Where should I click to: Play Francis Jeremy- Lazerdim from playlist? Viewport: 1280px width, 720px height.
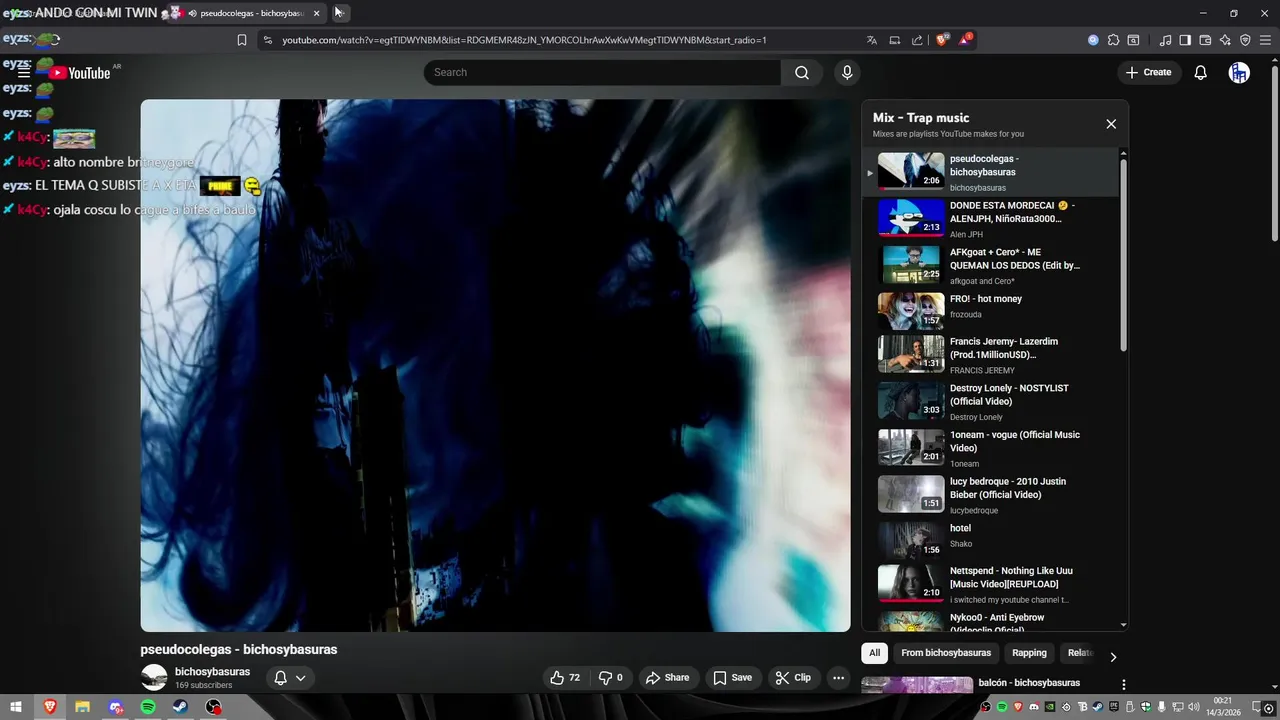point(991,355)
